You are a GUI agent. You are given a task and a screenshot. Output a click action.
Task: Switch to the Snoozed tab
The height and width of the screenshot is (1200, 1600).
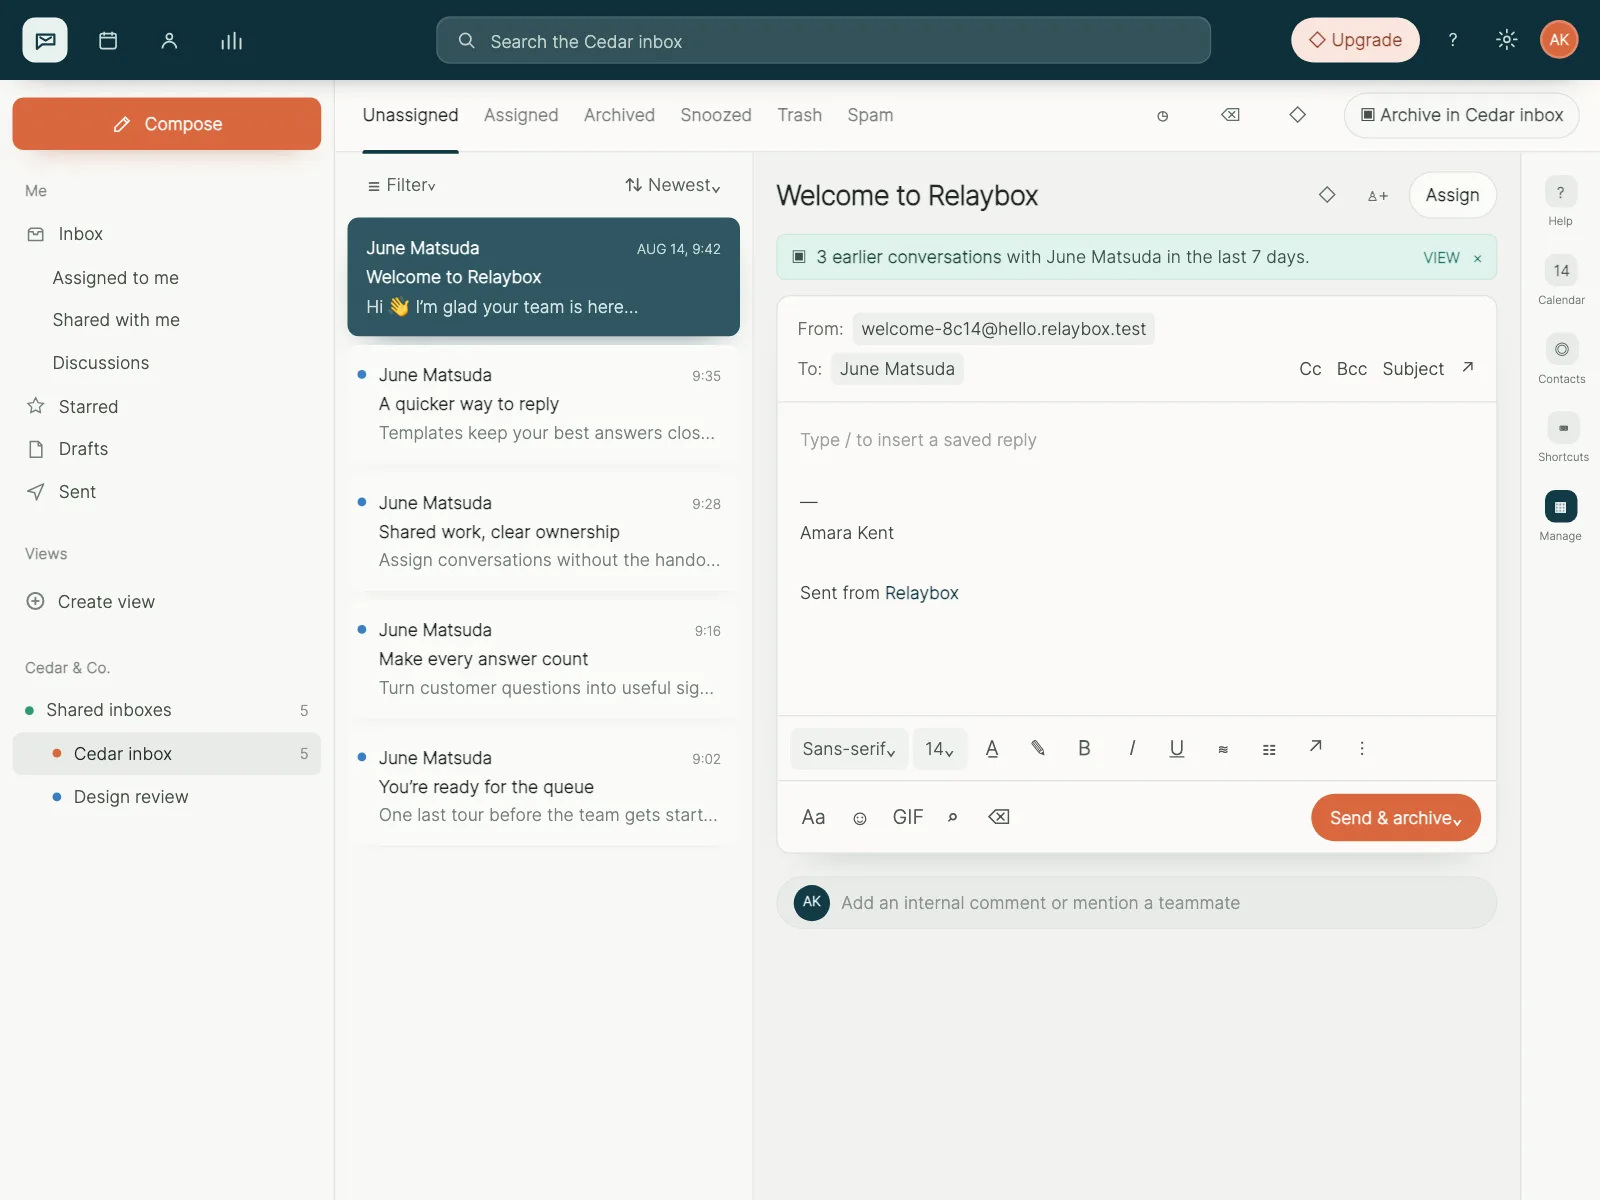point(716,115)
